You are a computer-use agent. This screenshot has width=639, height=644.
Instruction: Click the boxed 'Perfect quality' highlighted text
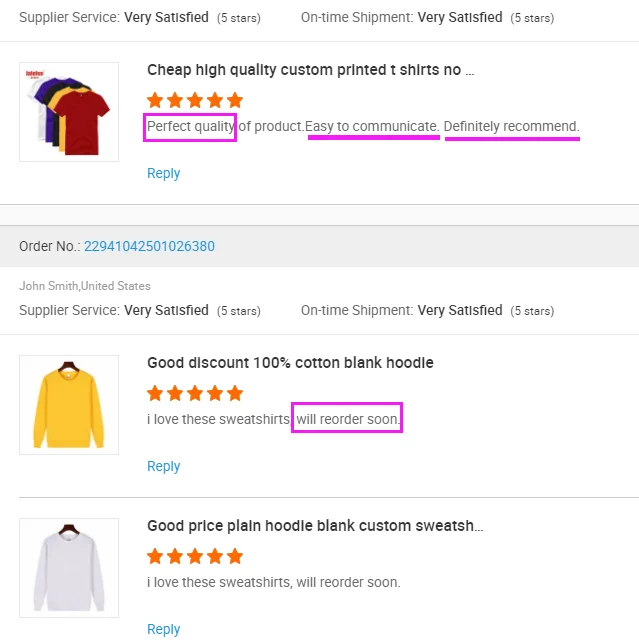[x=191, y=127]
